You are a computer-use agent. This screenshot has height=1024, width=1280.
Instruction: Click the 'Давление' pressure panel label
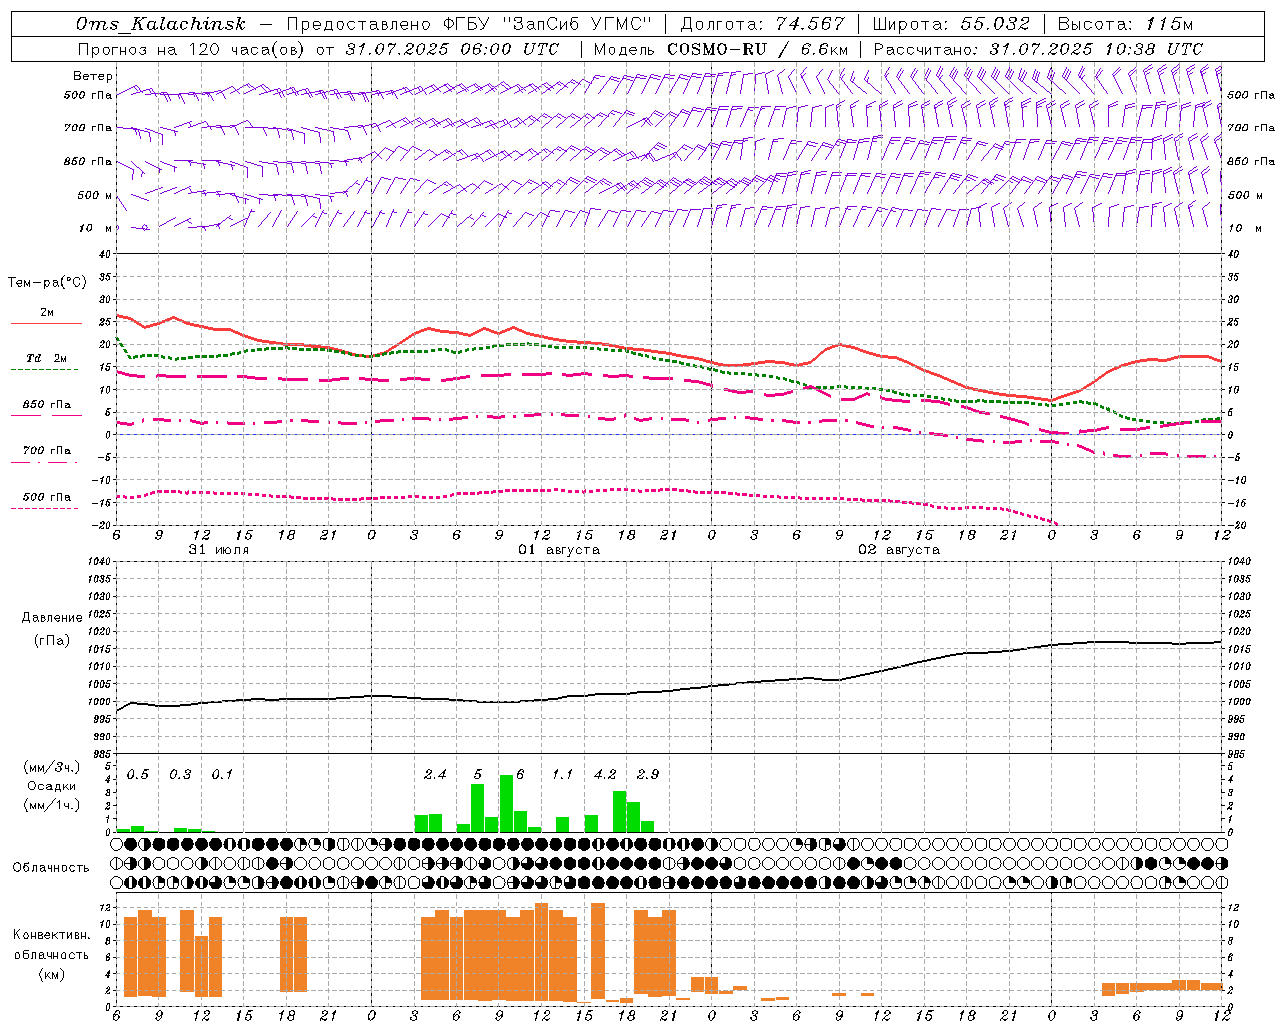[x=52, y=618]
